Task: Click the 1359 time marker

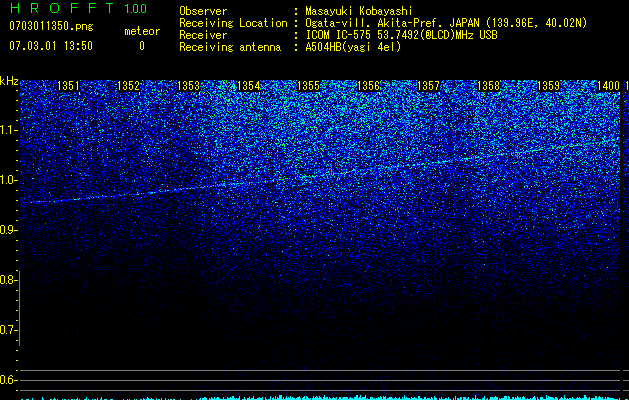Action: [548, 86]
